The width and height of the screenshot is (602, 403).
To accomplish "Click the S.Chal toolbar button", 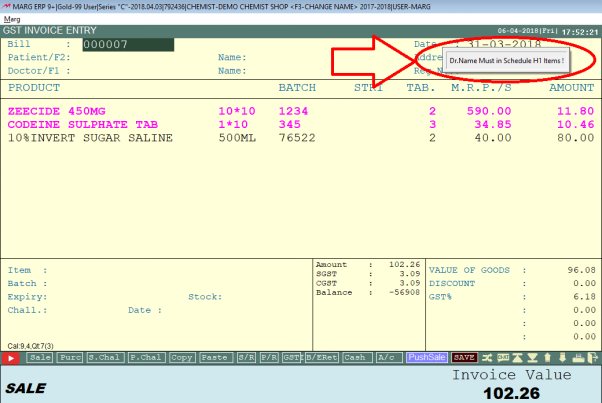I will (103, 357).
